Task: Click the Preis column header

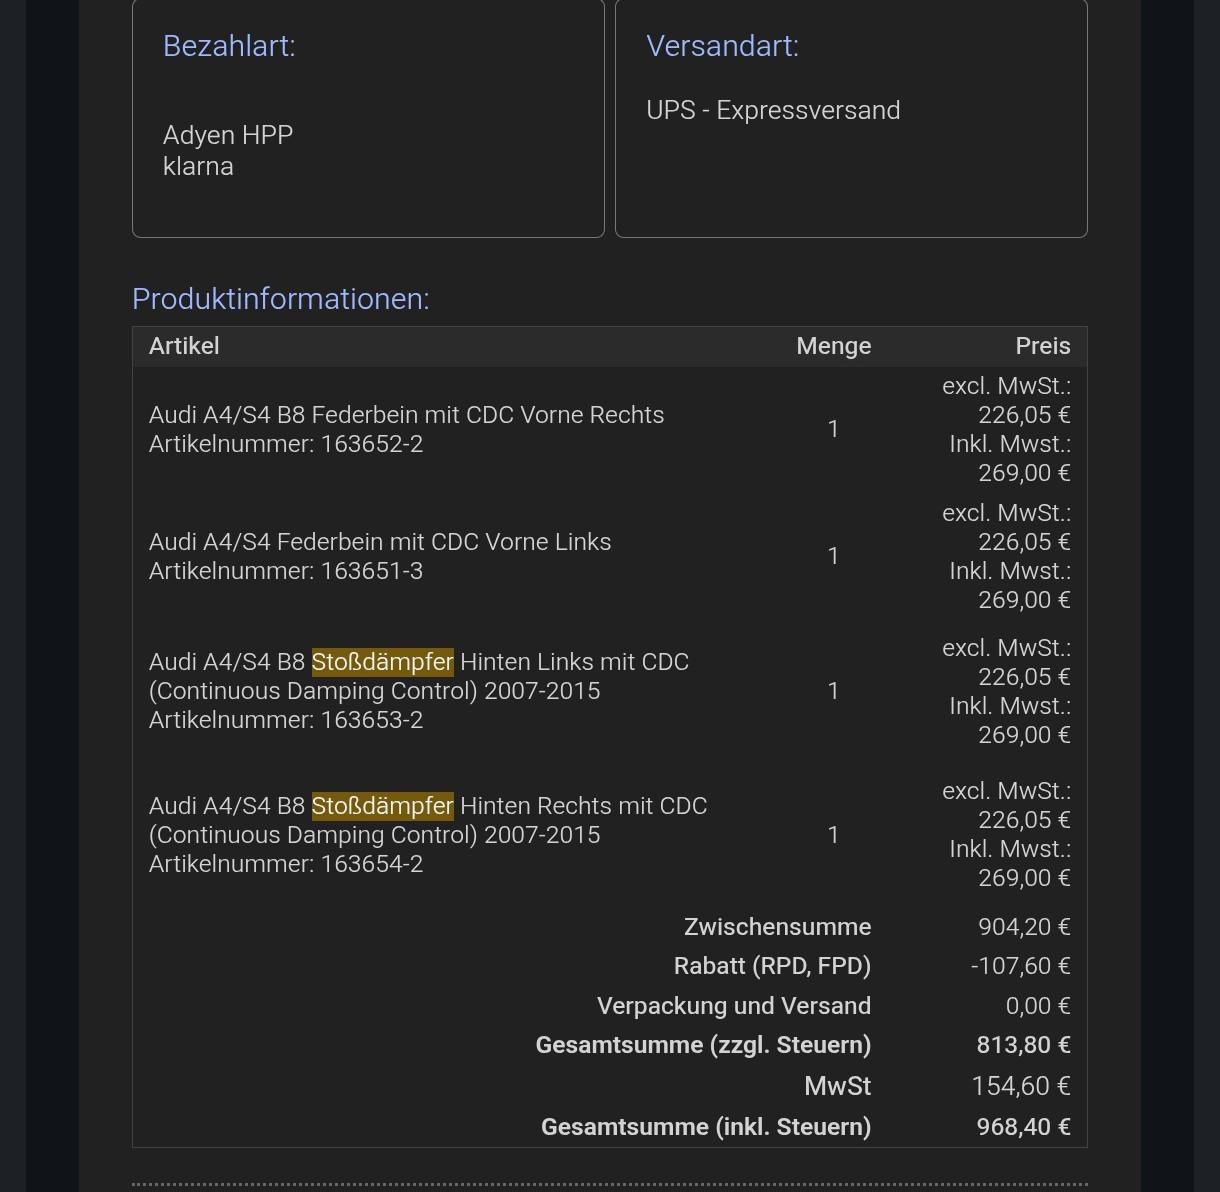Action: click(x=1042, y=346)
